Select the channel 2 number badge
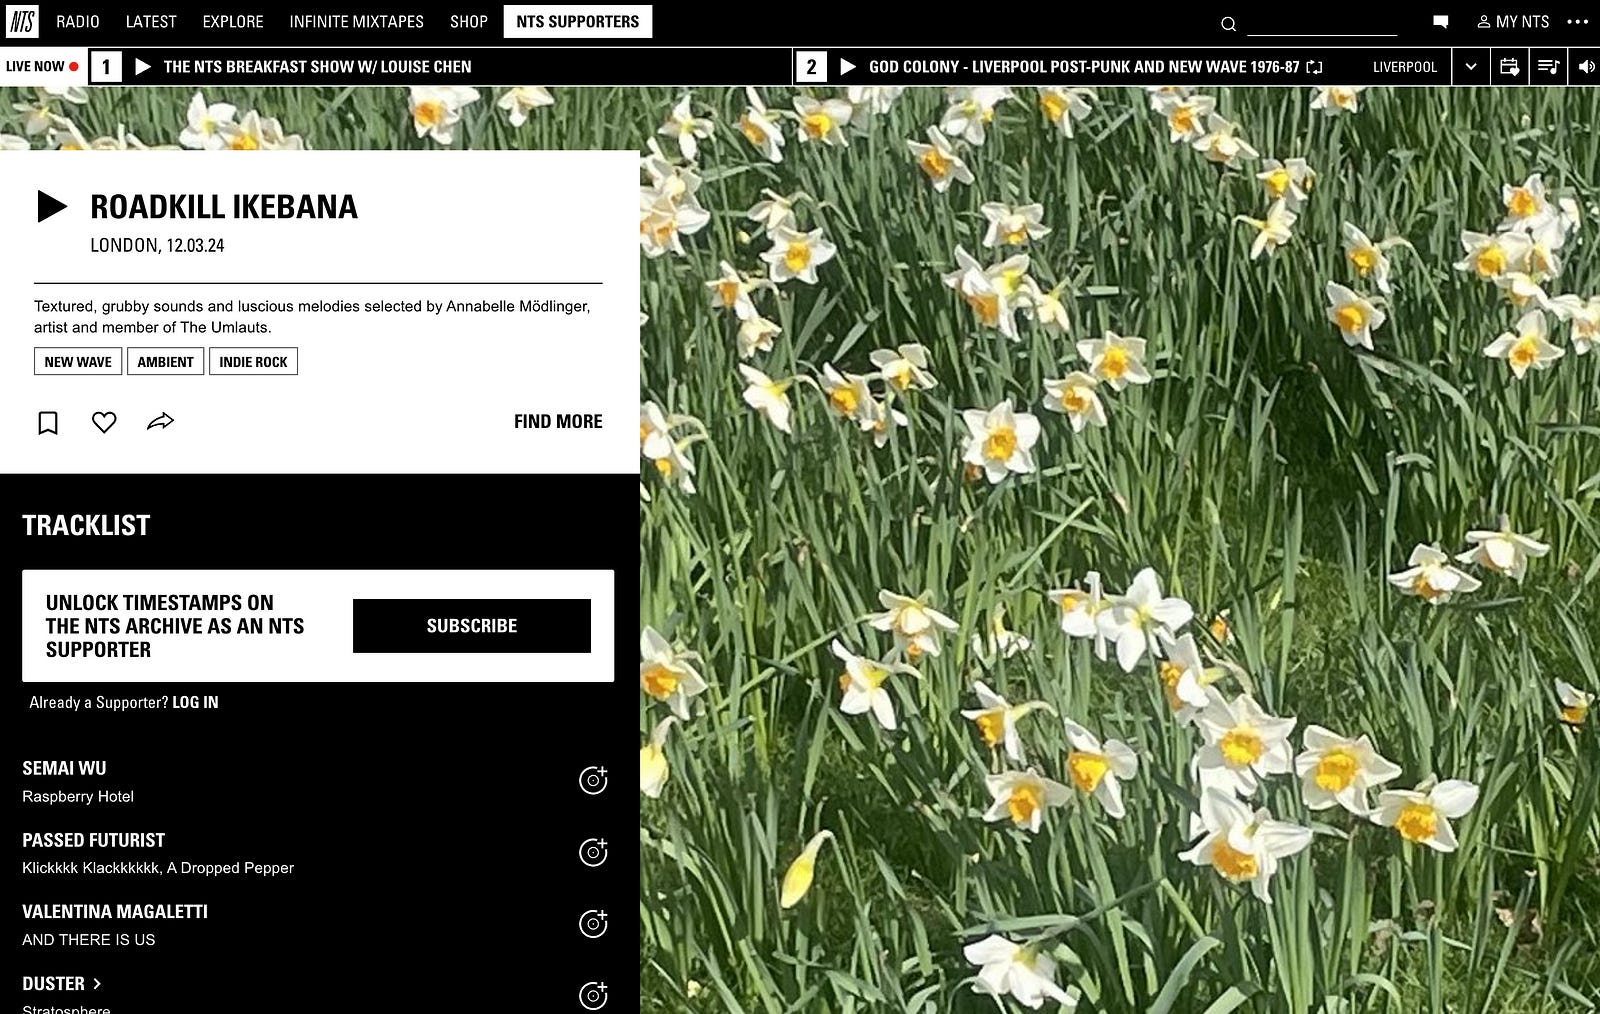Image resolution: width=1600 pixels, height=1014 pixels. [811, 67]
